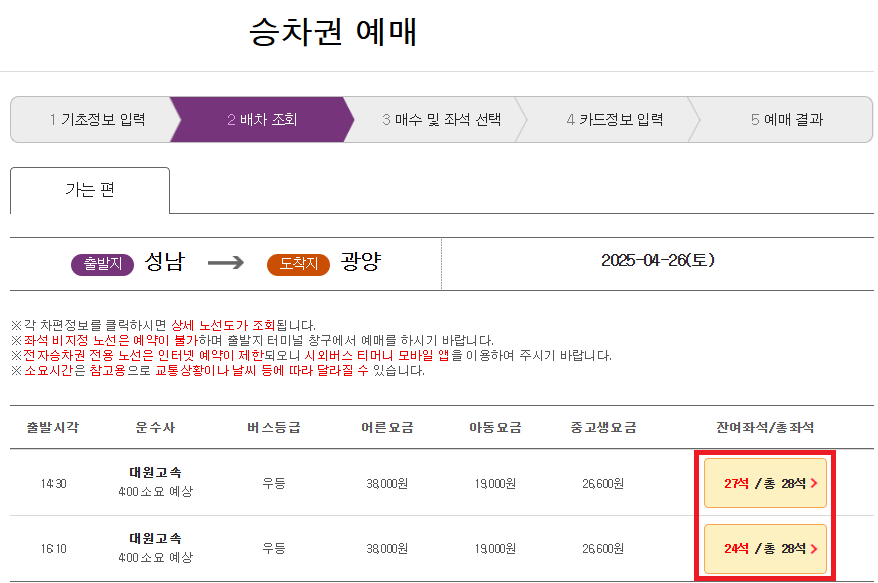Viewport: 878px width, 583px height.
Task: Click the 출발시각 column header
Action: (53, 428)
